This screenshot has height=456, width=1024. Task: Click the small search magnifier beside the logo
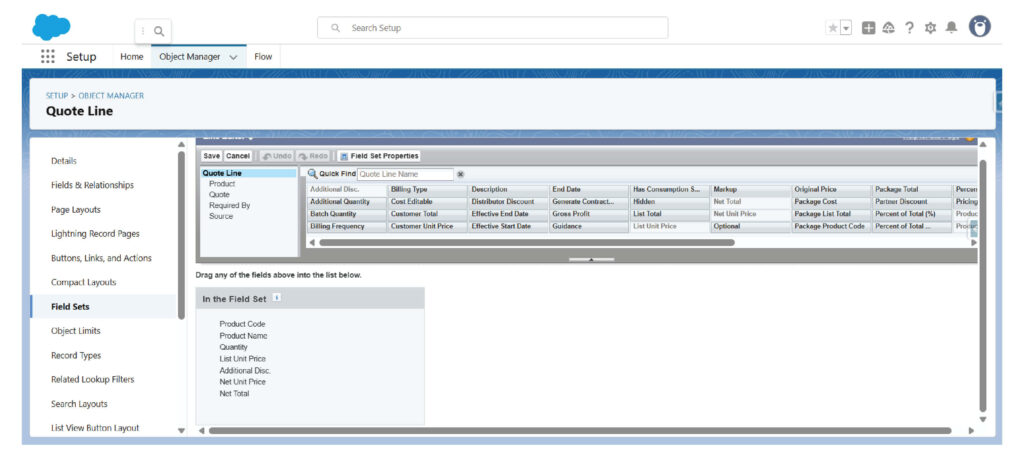click(159, 31)
